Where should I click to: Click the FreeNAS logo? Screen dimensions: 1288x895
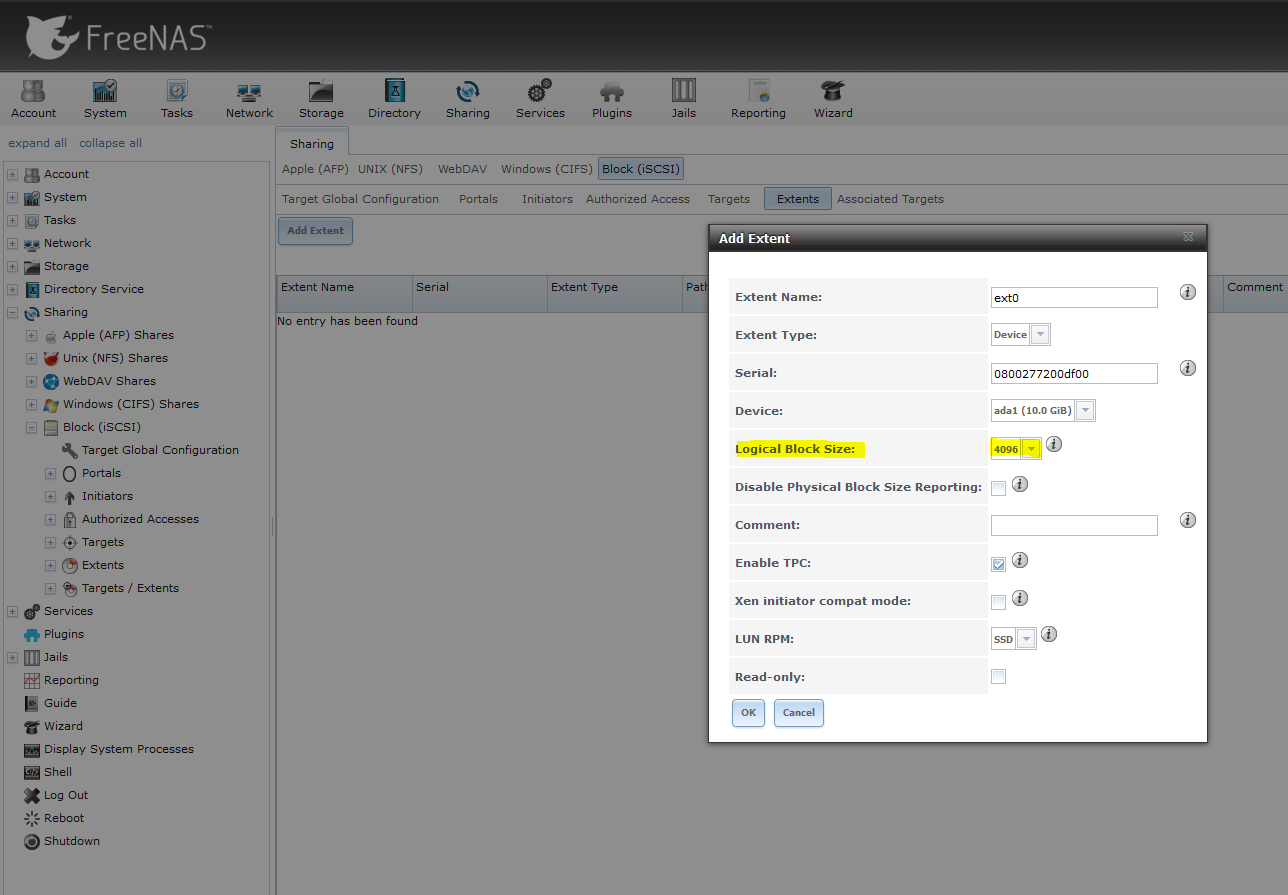(x=118, y=36)
